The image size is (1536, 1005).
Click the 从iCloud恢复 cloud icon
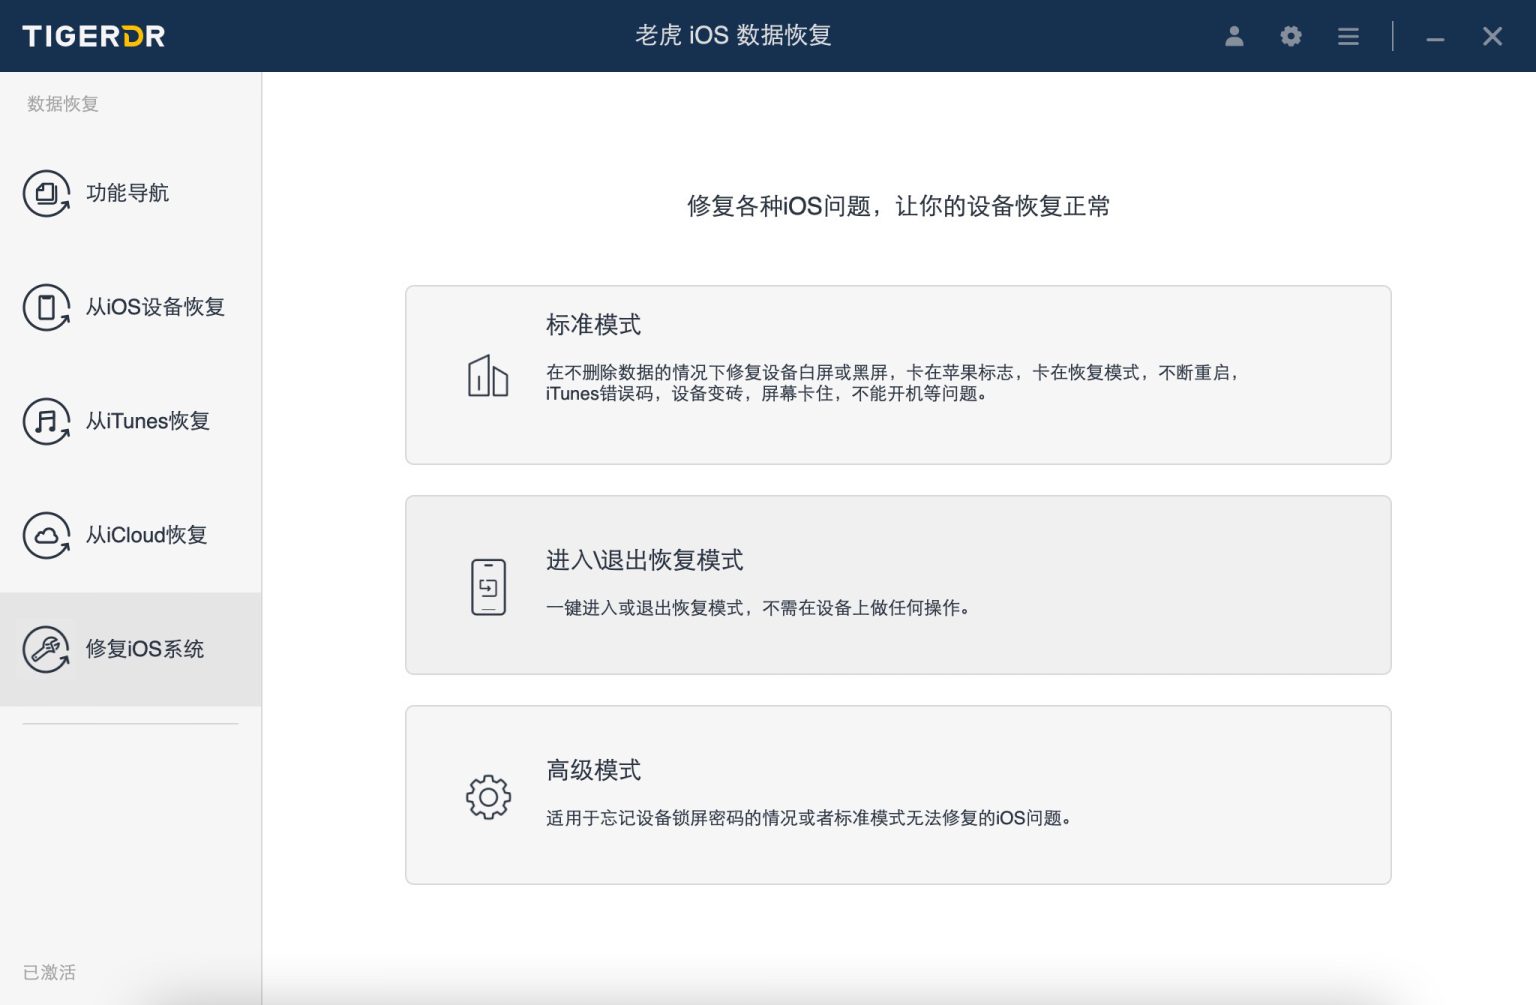coord(46,535)
